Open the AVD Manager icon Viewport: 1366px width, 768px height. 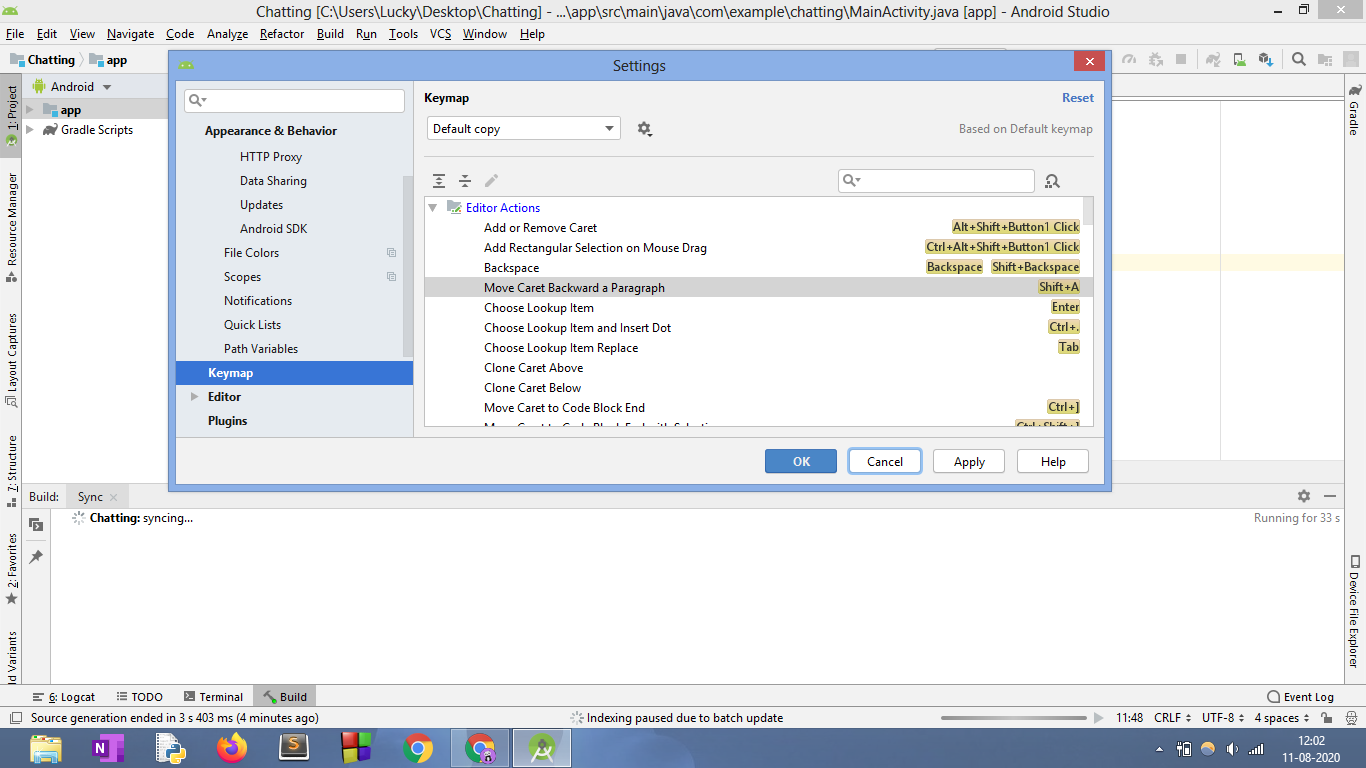click(1239, 60)
